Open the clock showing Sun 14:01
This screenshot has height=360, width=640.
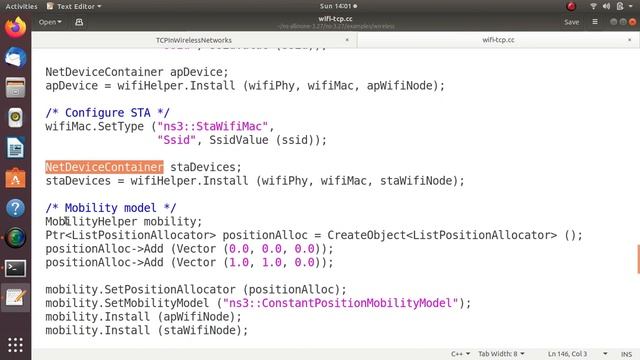coord(338,6)
